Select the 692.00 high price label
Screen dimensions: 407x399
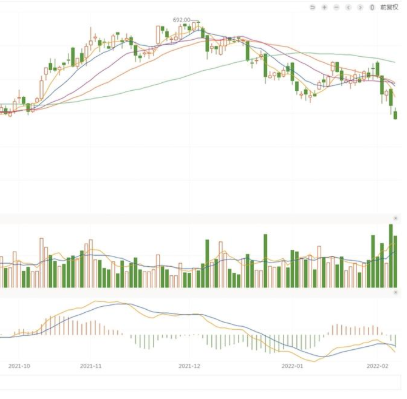pyautogui.click(x=181, y=20)
